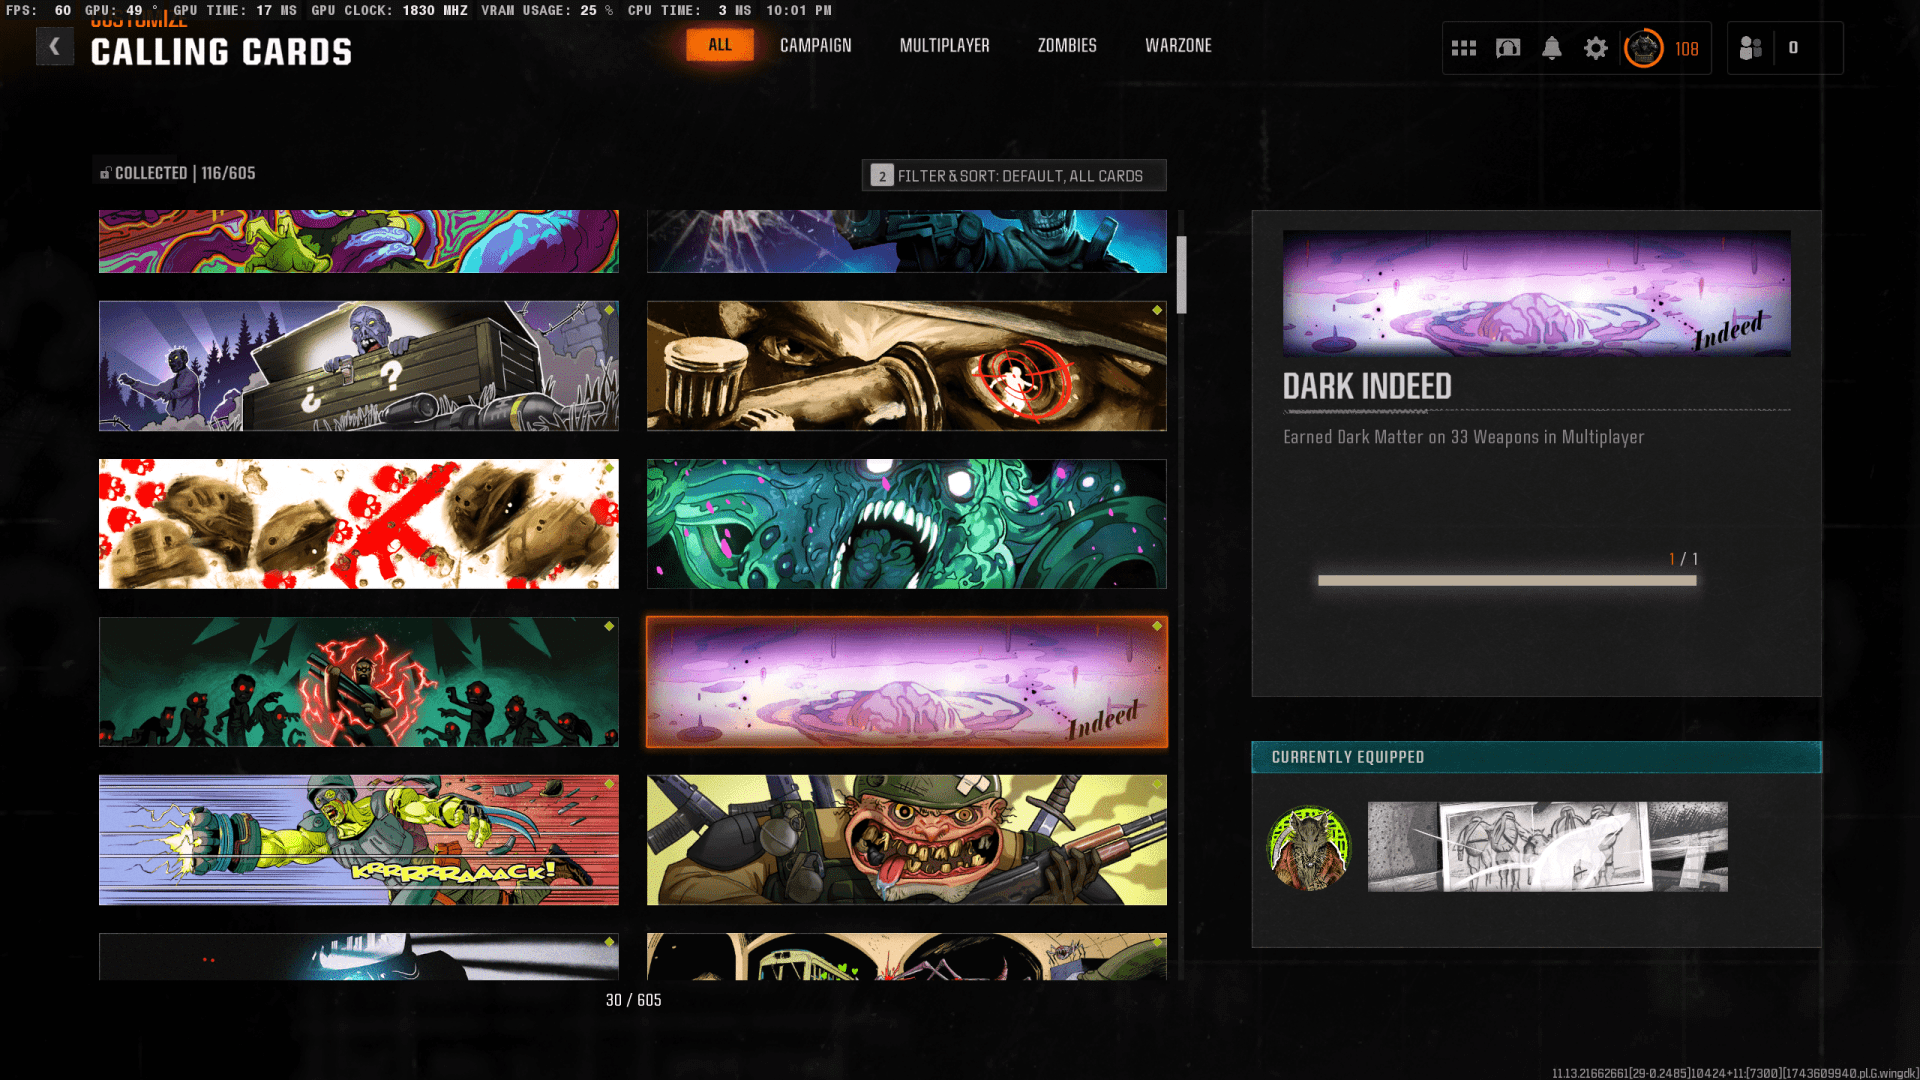This screenshot has height=1080, width=1920.
Task: Open the grid menu icon
Action: point(1464,48)
